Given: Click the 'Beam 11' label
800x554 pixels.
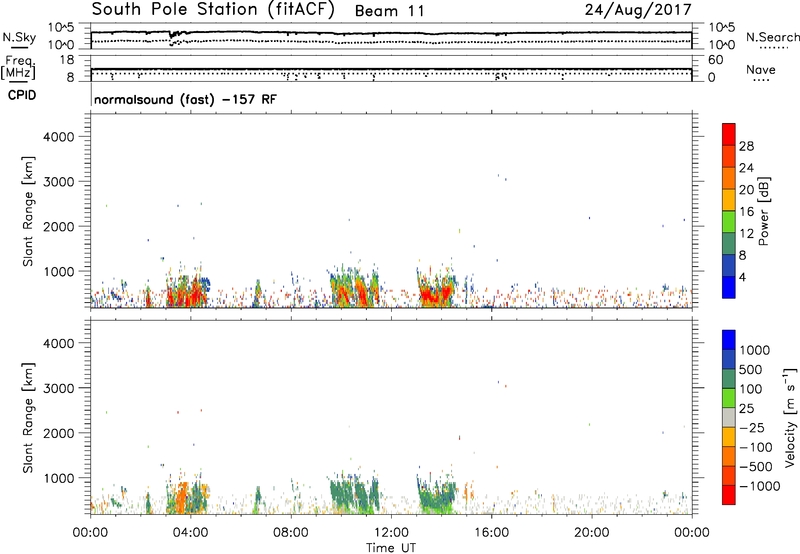Looking at the screenshot, I should (x=389, y=11).
